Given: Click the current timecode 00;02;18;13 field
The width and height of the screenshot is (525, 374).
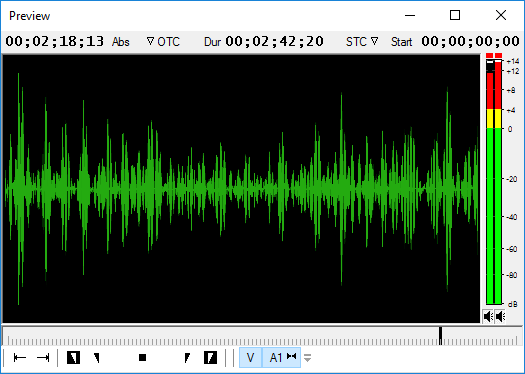Looking at the screenshot, I should coord(55,42).
